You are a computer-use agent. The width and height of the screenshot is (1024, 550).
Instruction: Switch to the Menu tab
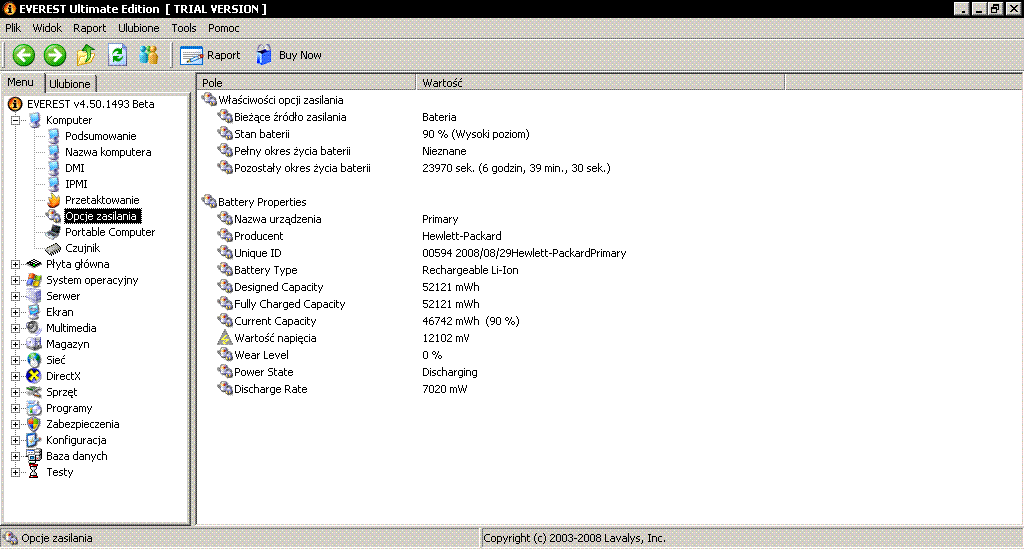click(x=21, y=82)
